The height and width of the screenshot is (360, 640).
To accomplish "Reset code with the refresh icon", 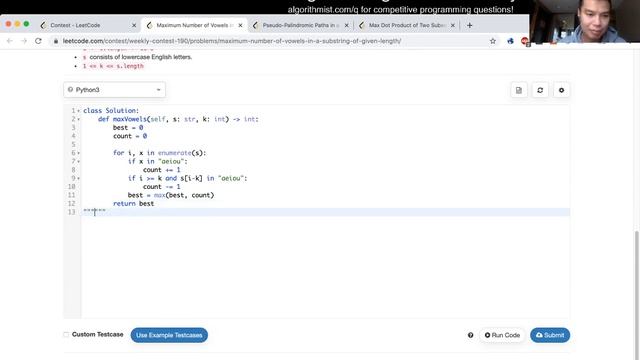I will pyautogui.click(x=540, y=90).
